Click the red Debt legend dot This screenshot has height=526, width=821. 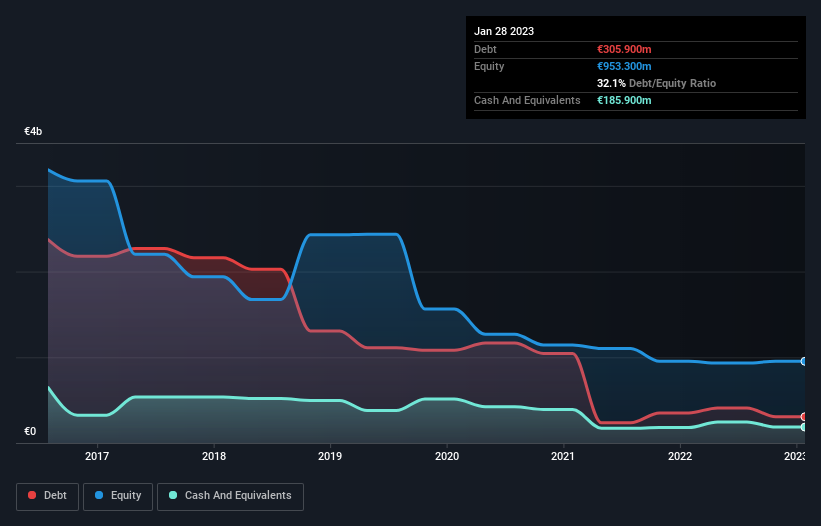tap(32, 495)
